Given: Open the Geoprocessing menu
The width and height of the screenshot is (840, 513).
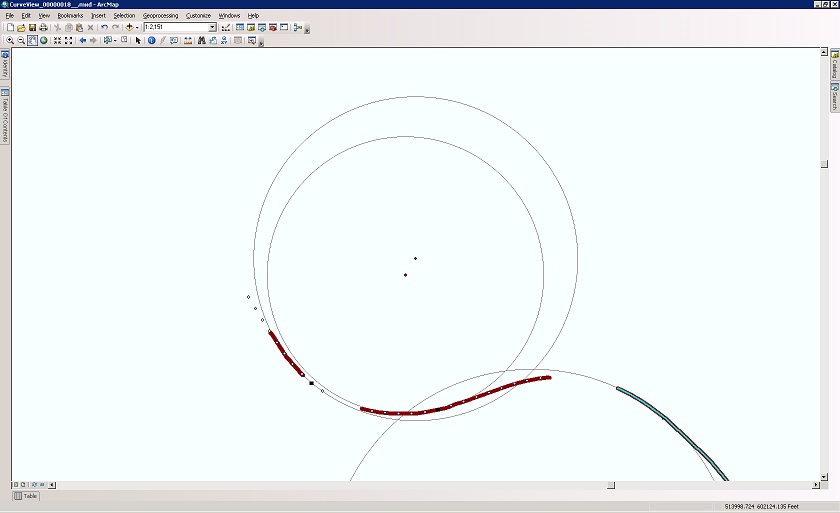Looking at the screenshot, I should click(x=160, y=16).
